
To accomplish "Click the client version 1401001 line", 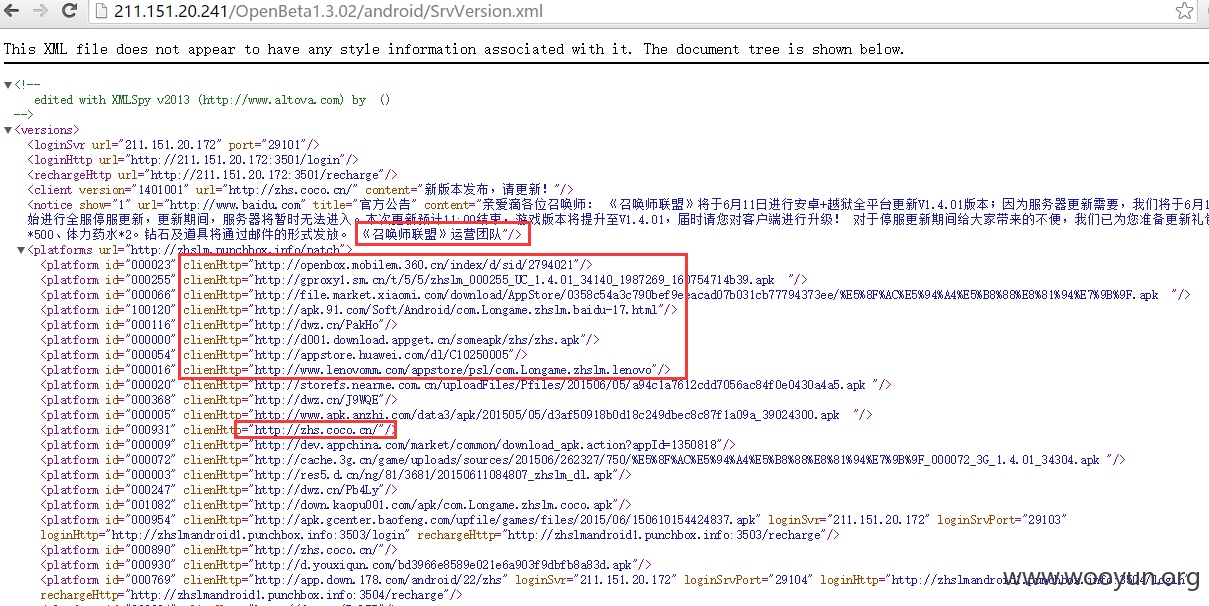I will [300, 190].
